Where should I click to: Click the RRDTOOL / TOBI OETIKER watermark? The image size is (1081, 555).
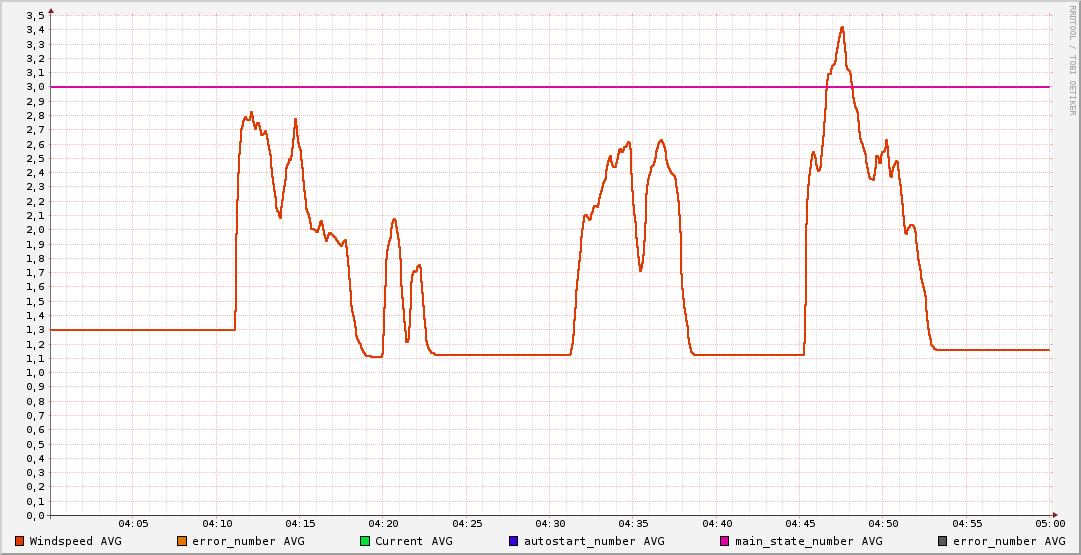point(1072,60)
